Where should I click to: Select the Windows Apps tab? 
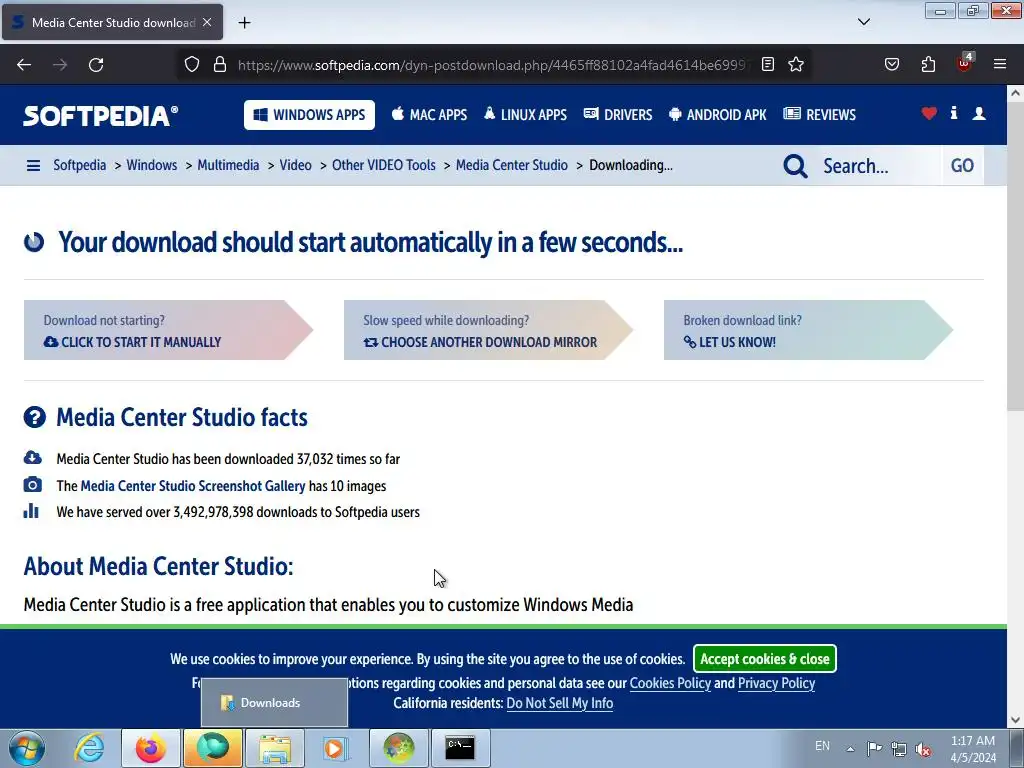(310, 115)
